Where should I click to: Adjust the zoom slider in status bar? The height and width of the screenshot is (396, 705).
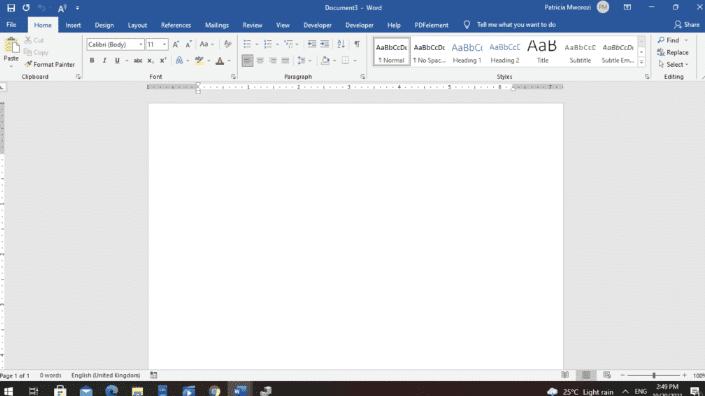pos(654,375)
